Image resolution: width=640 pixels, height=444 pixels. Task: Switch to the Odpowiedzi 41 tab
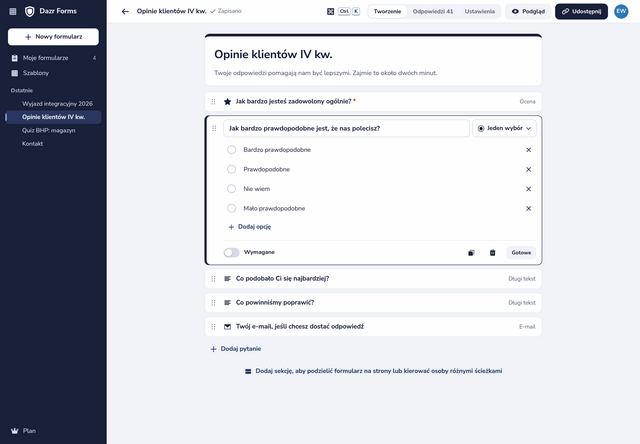tap(433, 11)
